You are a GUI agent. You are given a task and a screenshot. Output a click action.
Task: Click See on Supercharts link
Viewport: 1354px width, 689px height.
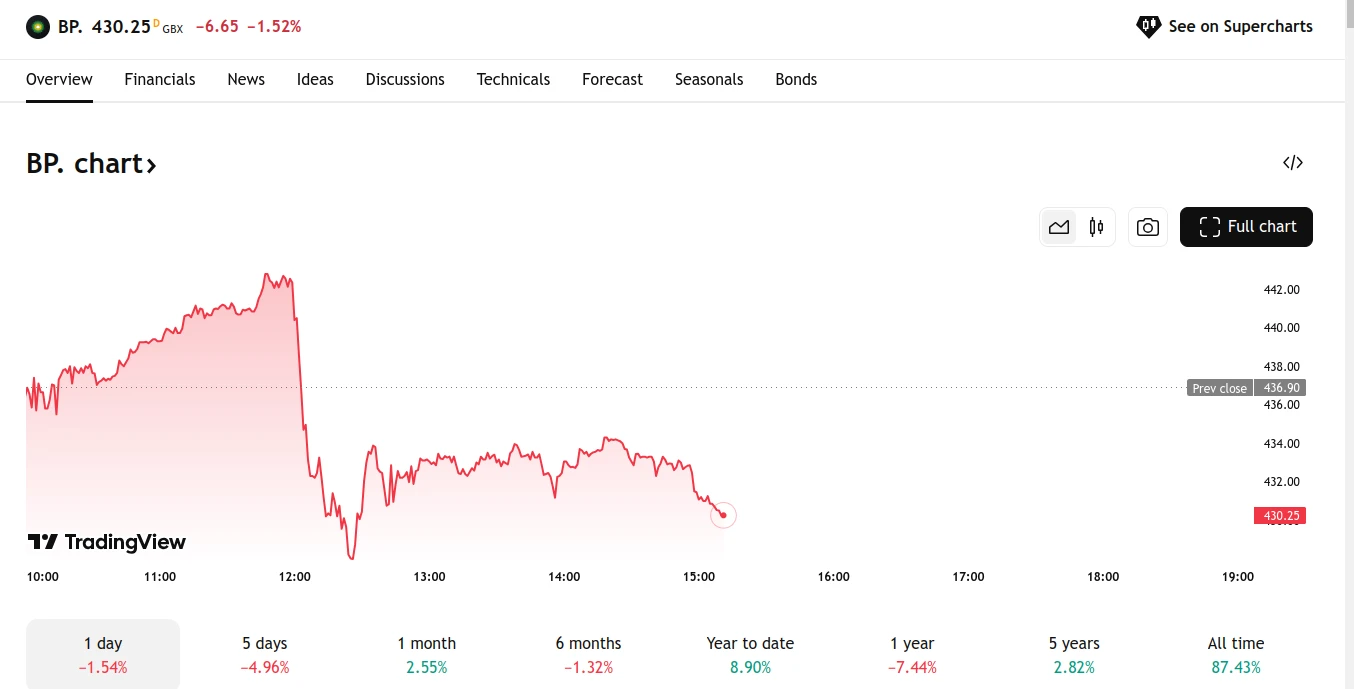[1240, 27]
